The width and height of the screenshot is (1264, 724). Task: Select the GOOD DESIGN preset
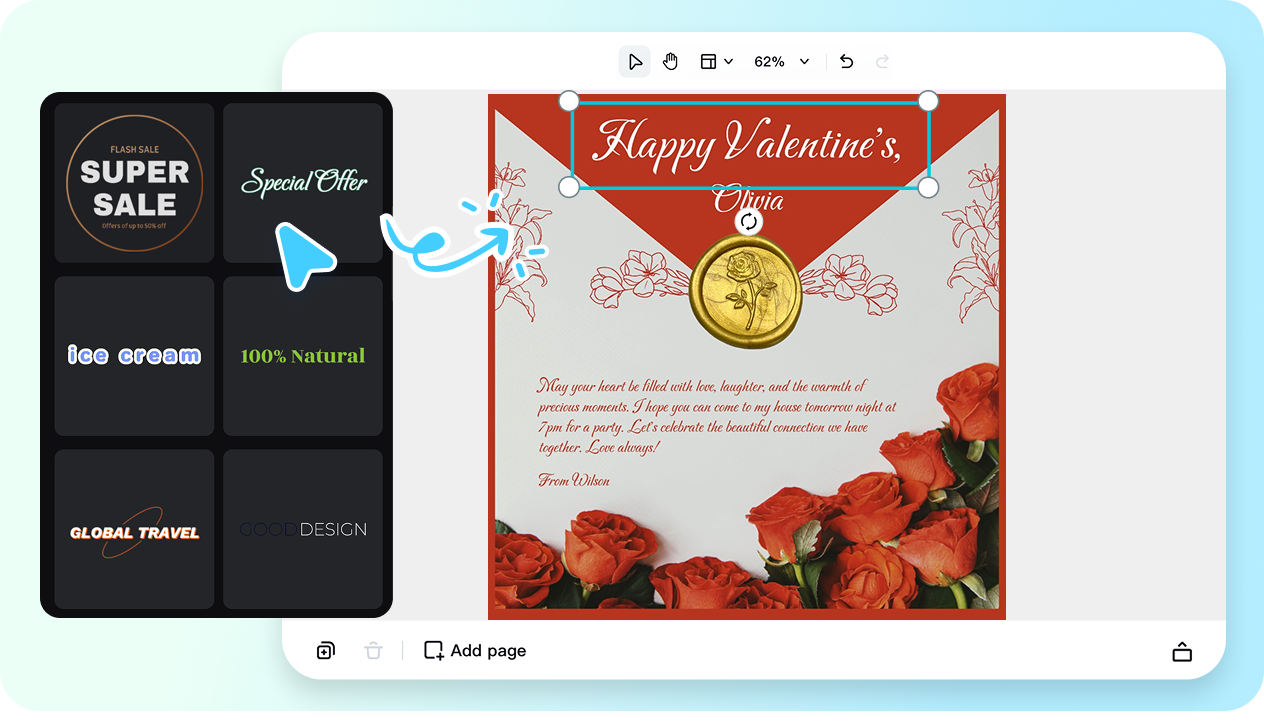pos(303,529)
